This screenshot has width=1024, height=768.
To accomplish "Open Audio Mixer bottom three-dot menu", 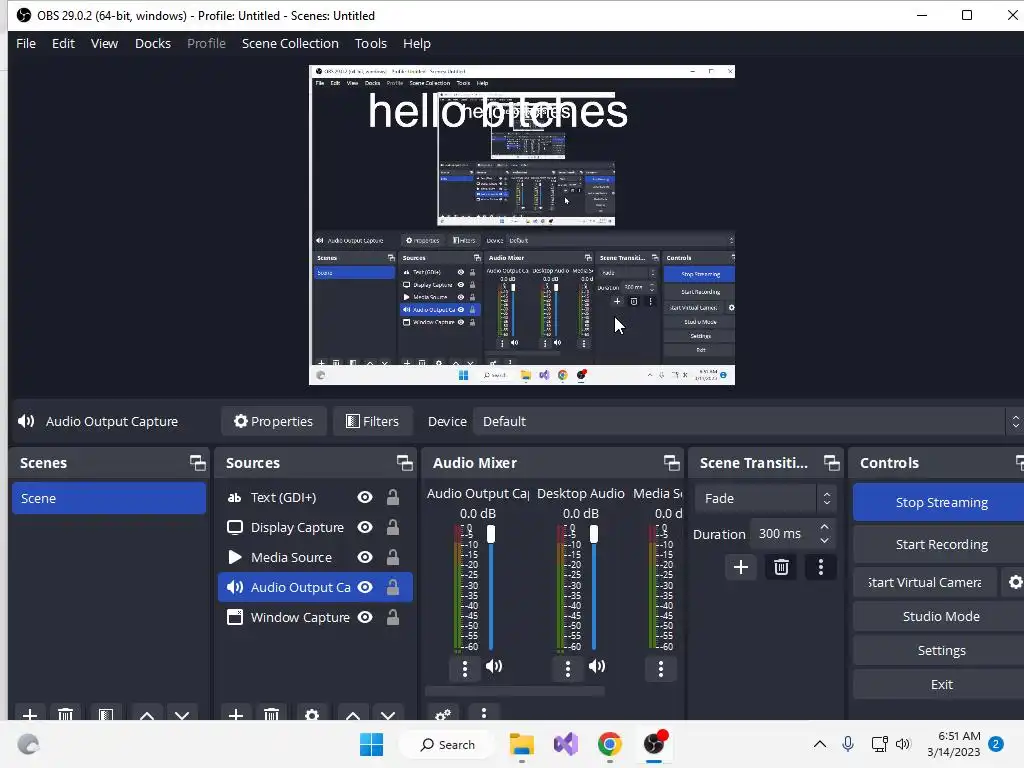I will 484,713.
